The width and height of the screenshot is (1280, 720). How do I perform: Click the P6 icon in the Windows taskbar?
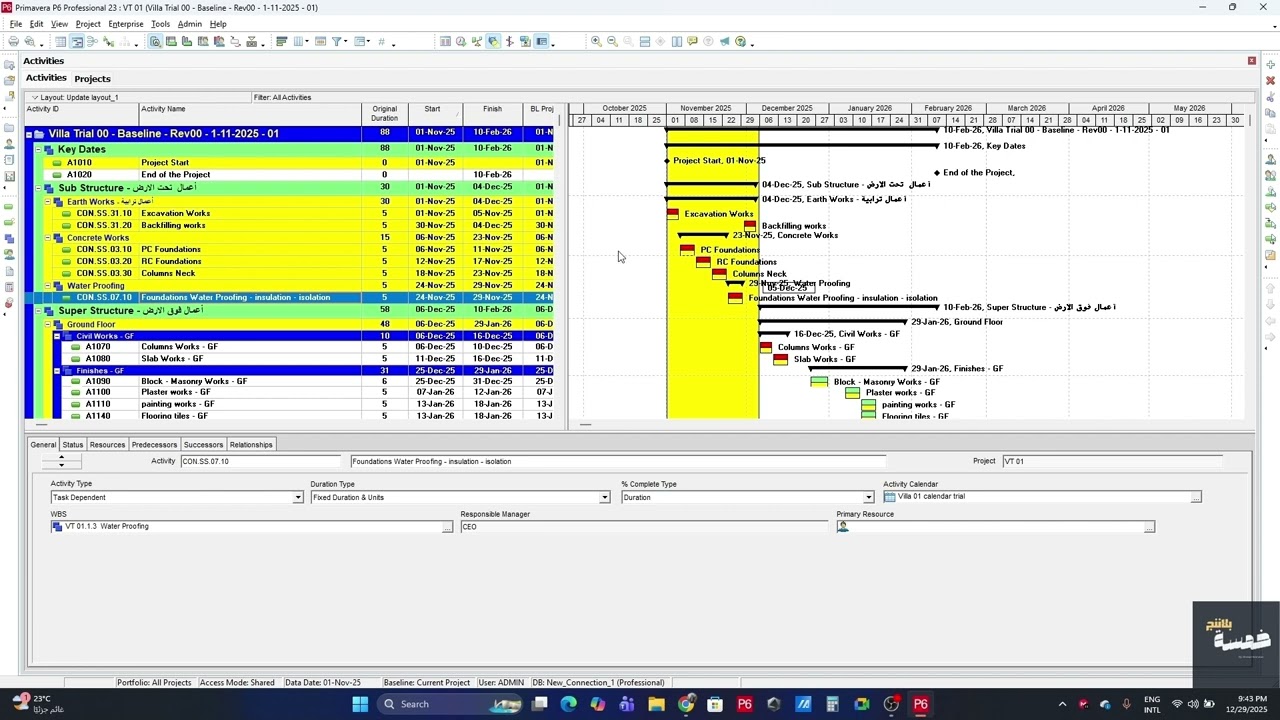coord(920,704)
